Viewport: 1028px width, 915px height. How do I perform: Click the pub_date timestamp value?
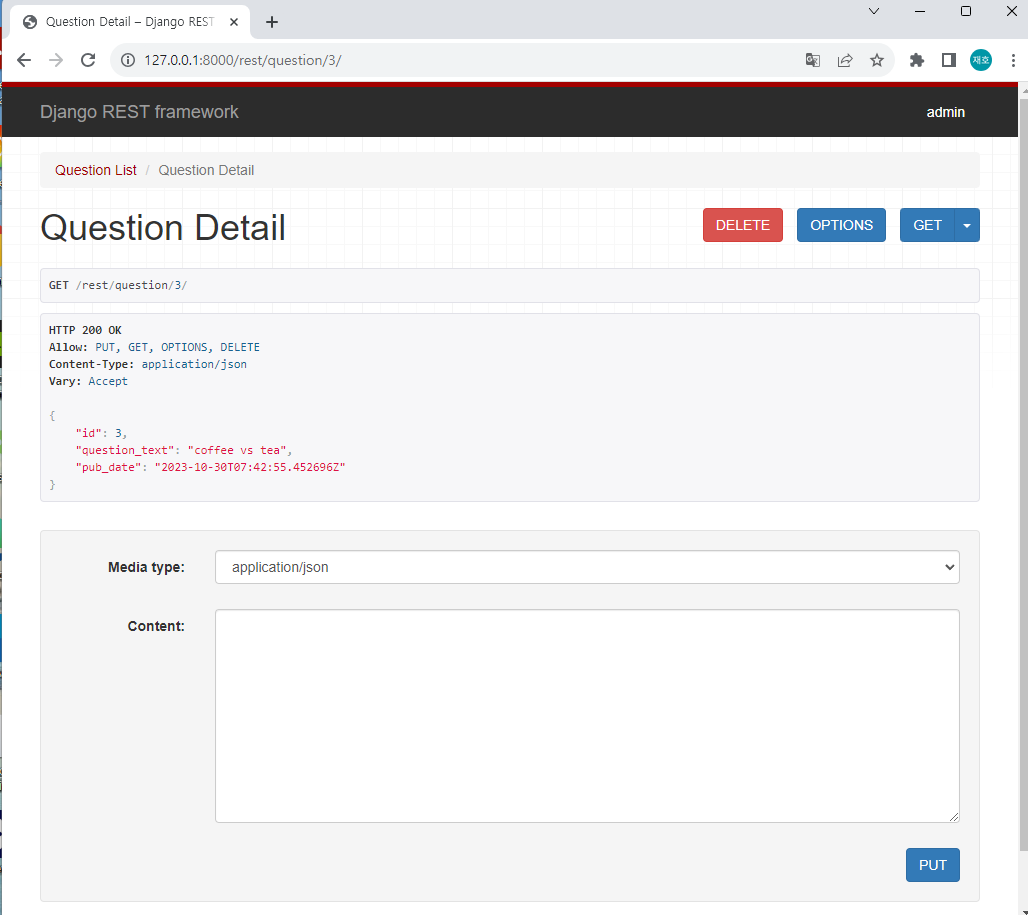click(x=250, y=467)
